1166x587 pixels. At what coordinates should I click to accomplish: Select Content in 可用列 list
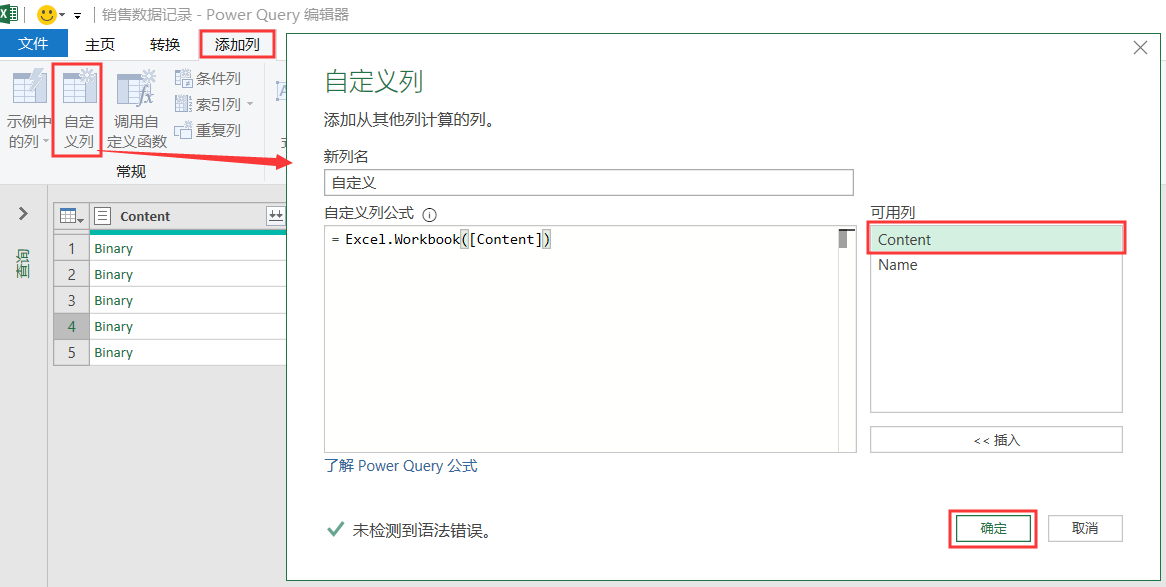click(996, 240)
